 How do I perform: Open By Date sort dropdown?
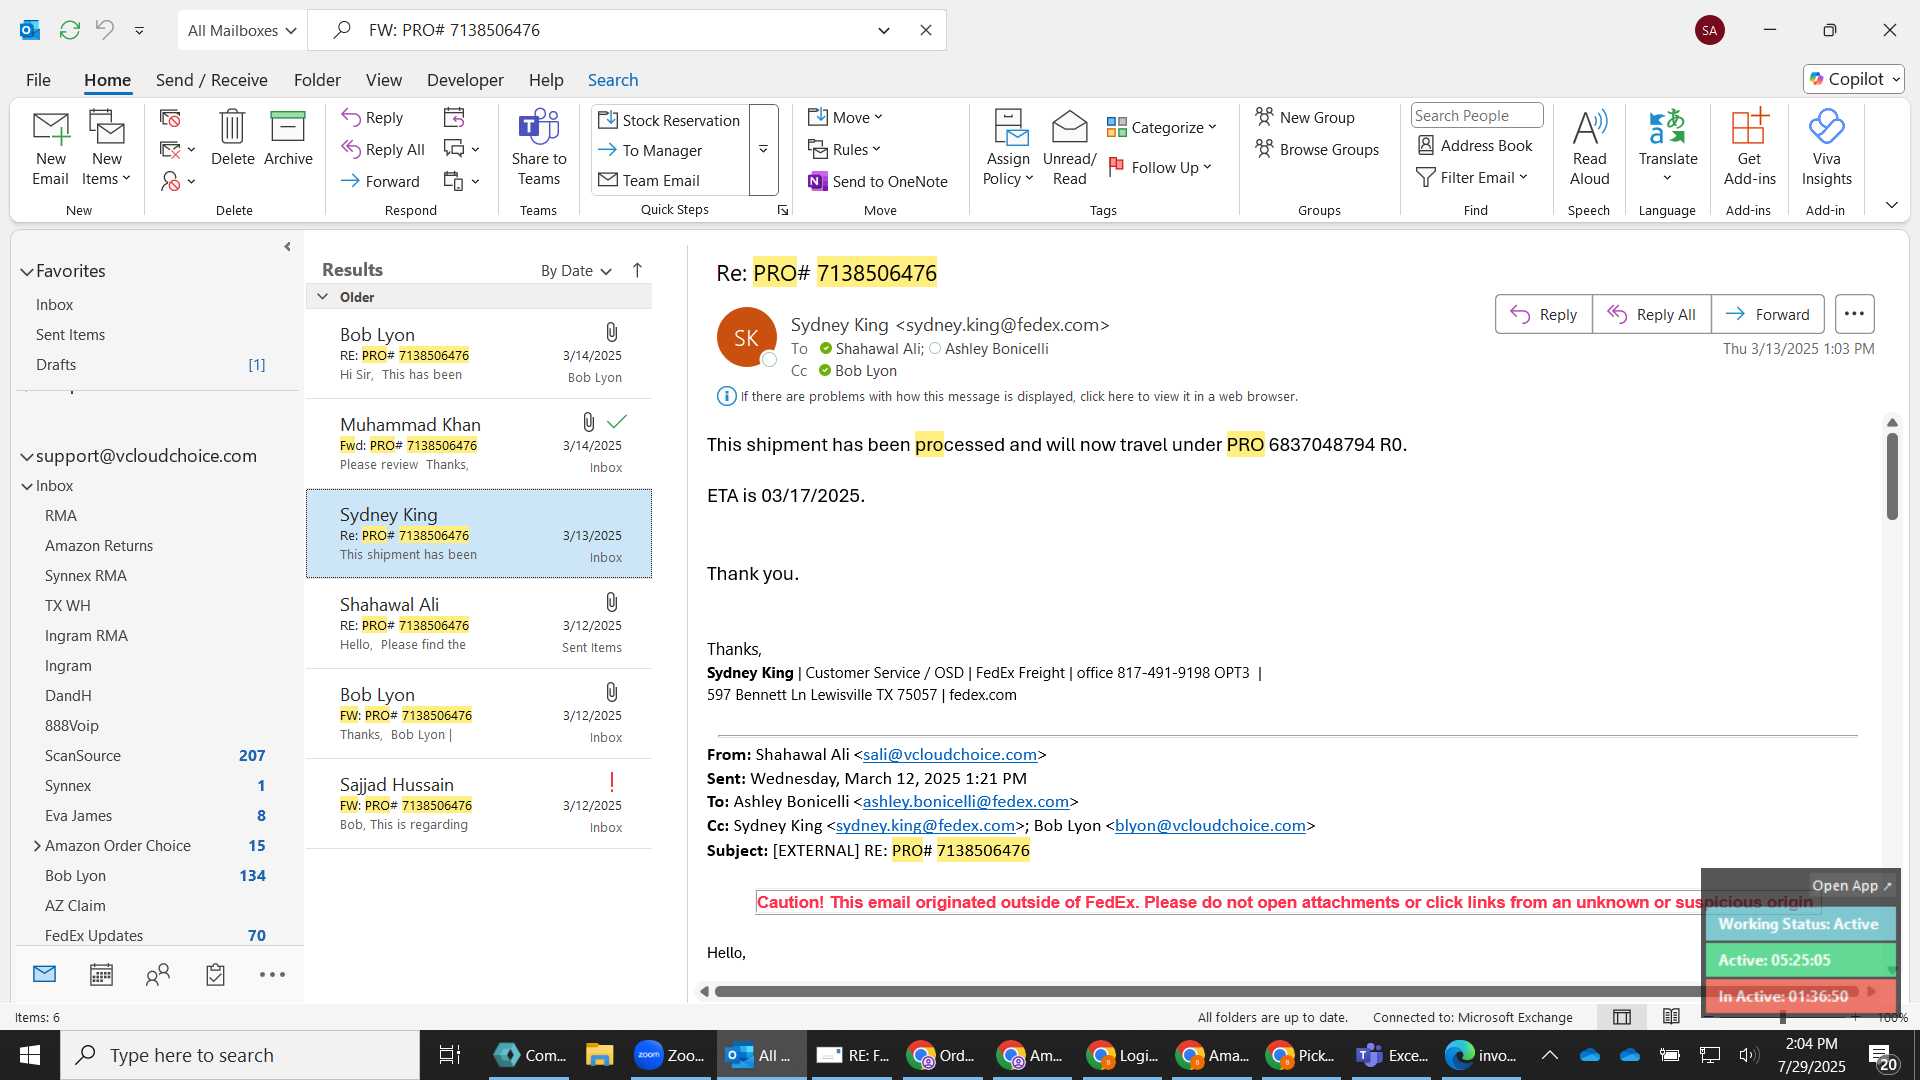point(576,271)
